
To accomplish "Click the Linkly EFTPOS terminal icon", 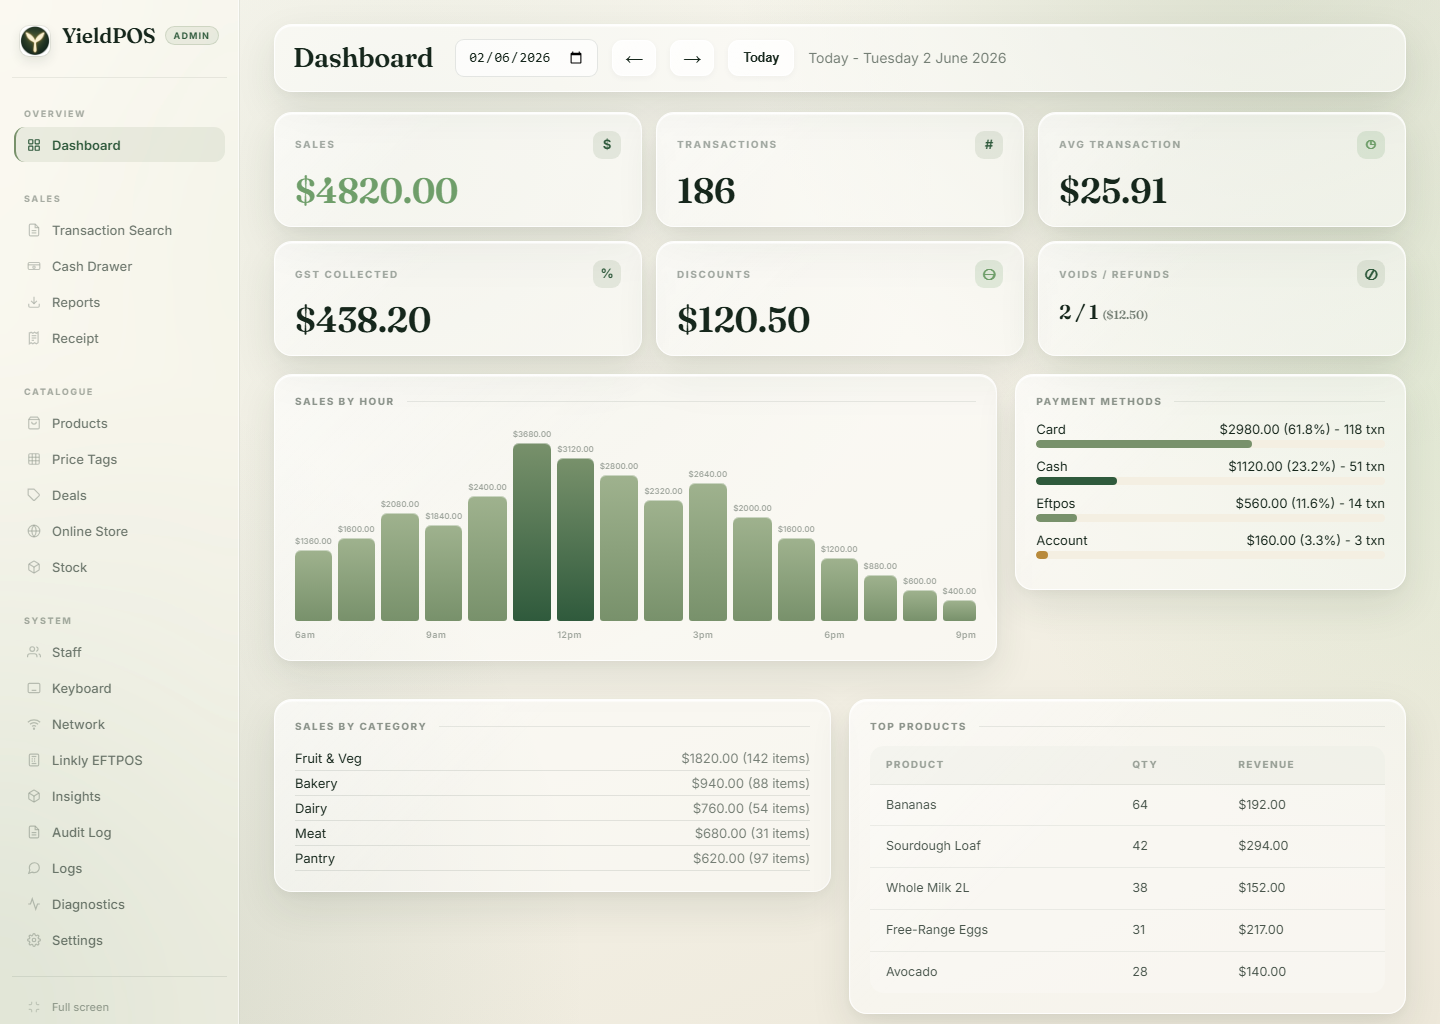I will (x=34, y=760).
